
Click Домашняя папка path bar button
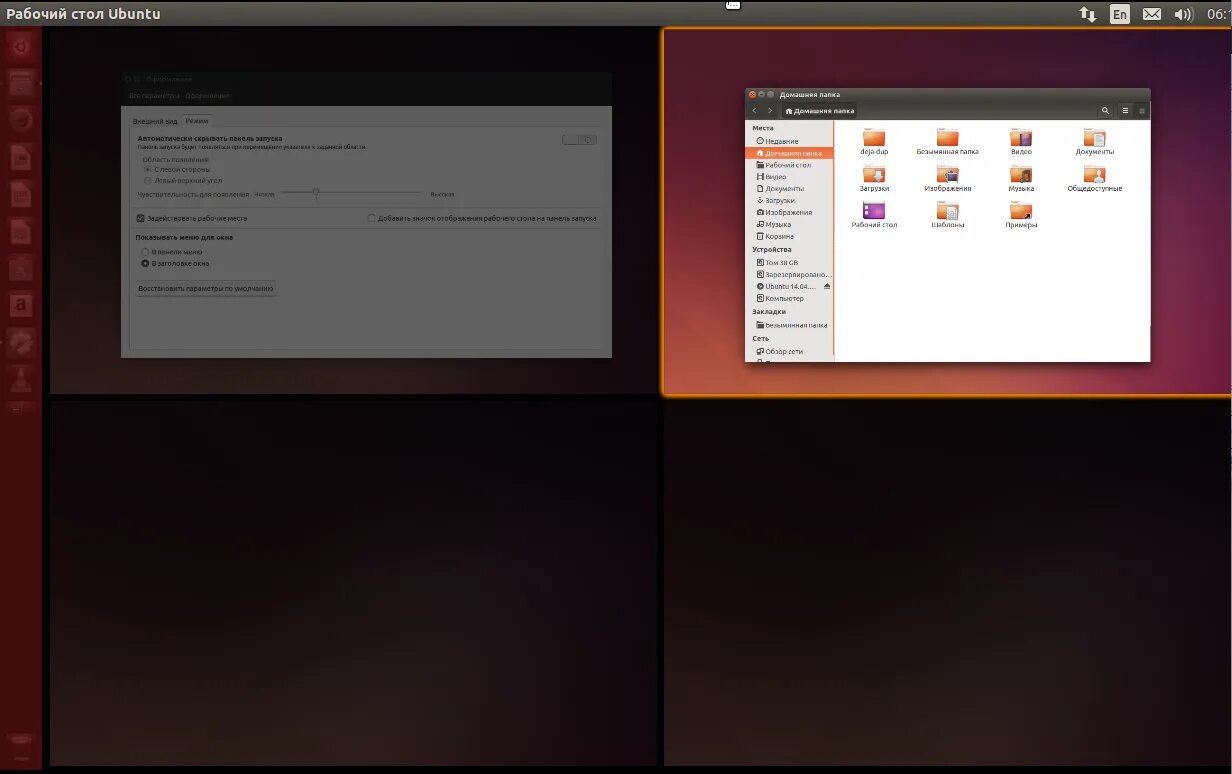point(820,111)
